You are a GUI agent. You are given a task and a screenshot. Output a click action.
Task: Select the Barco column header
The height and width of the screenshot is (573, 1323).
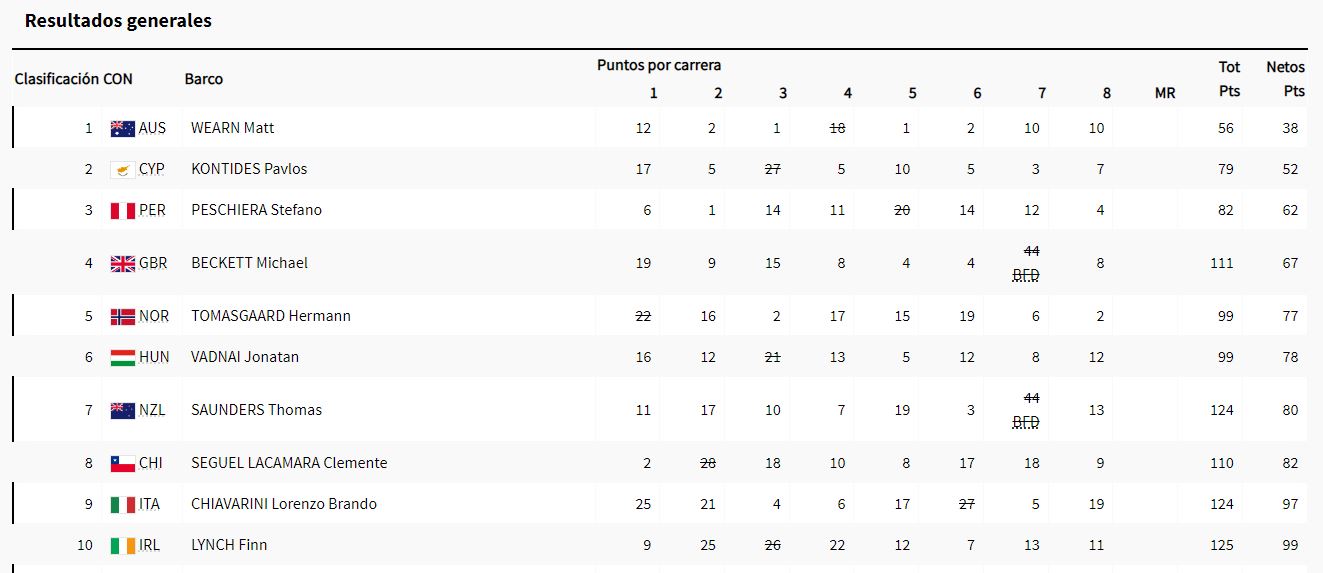click(x=204, y=79)
